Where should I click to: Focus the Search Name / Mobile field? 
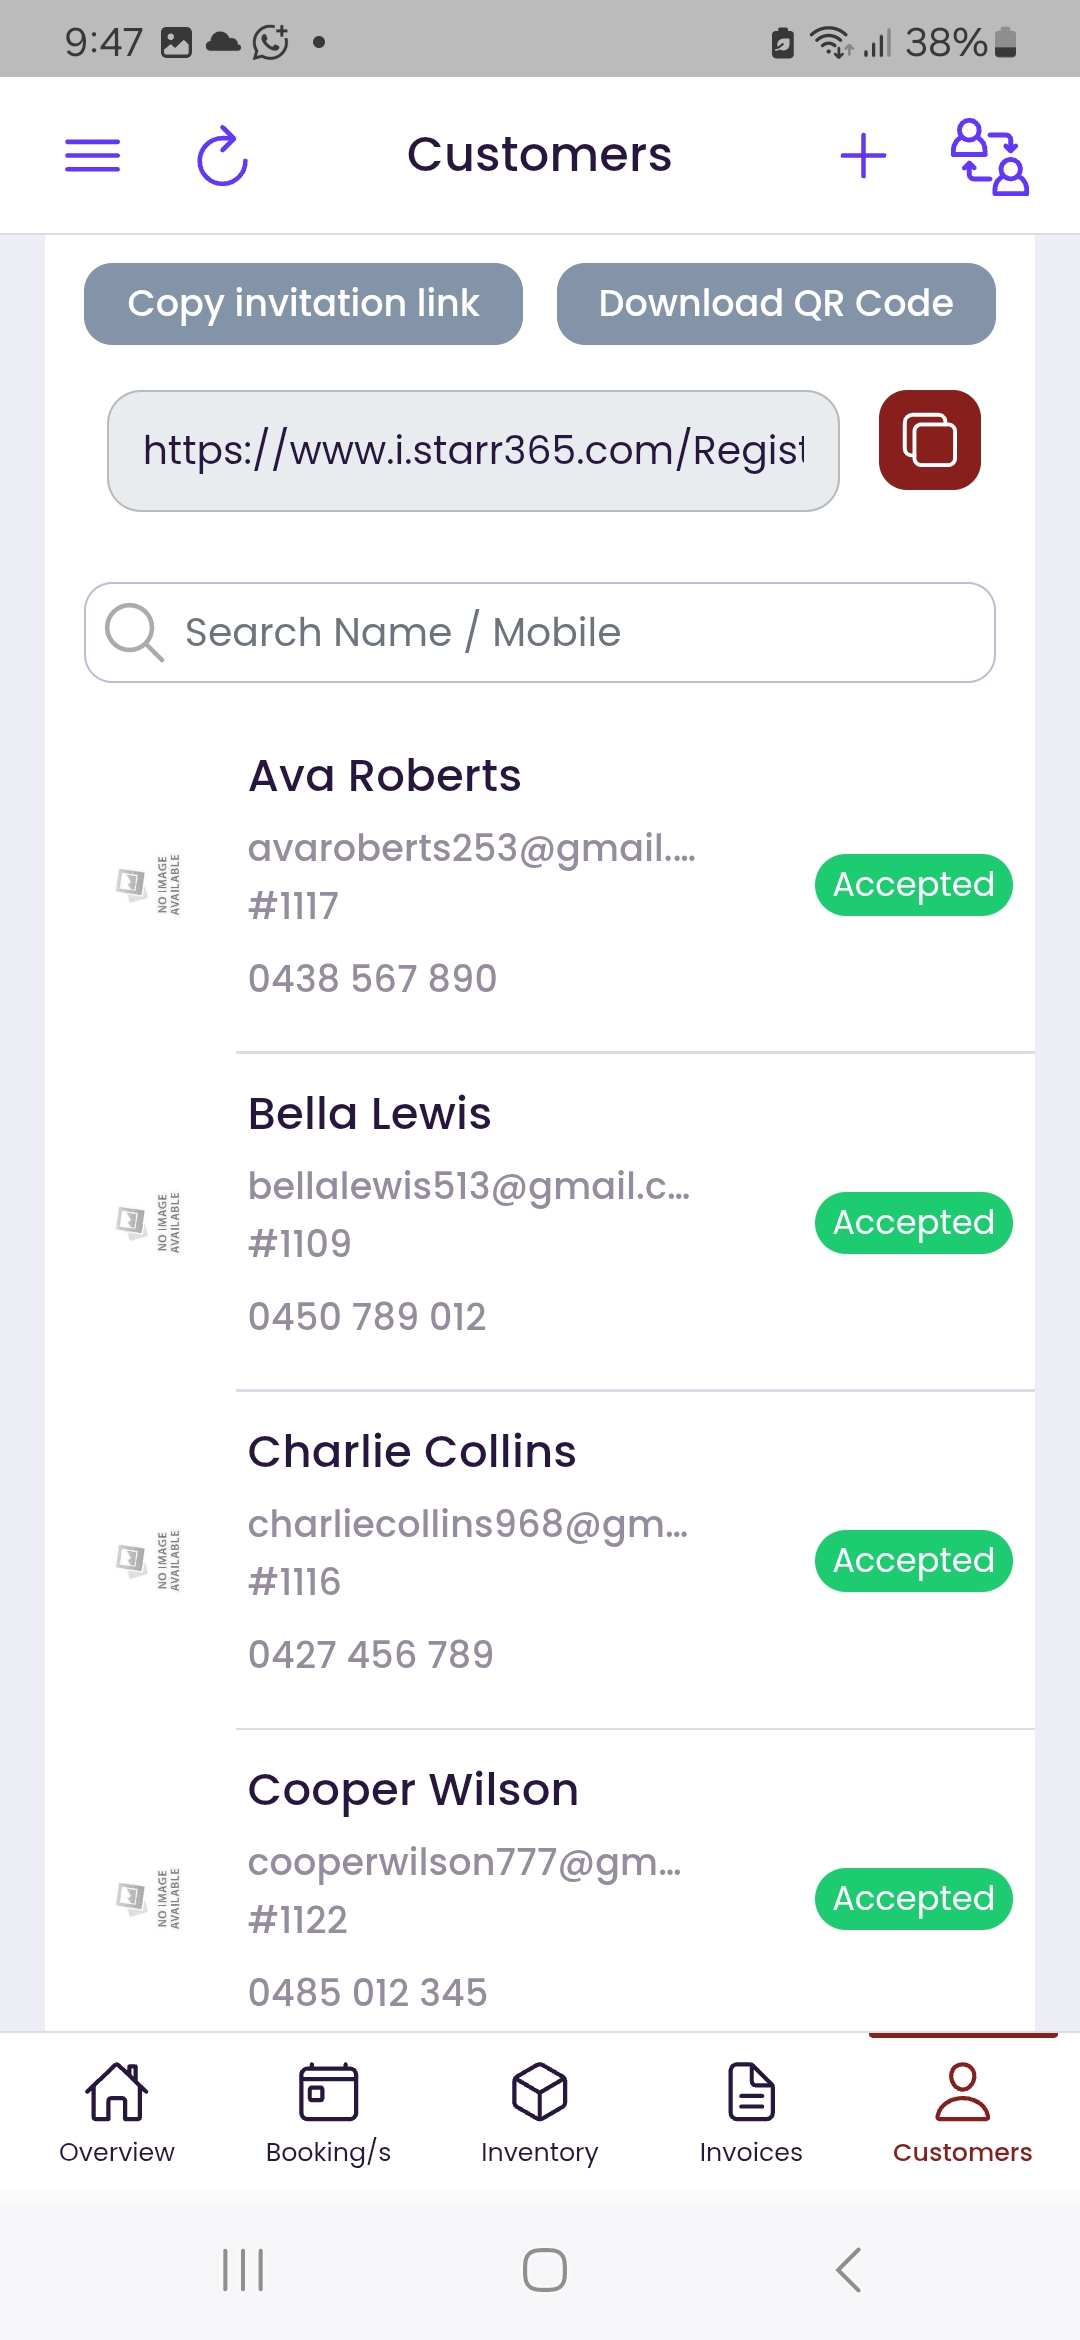[x=540, y=632]
